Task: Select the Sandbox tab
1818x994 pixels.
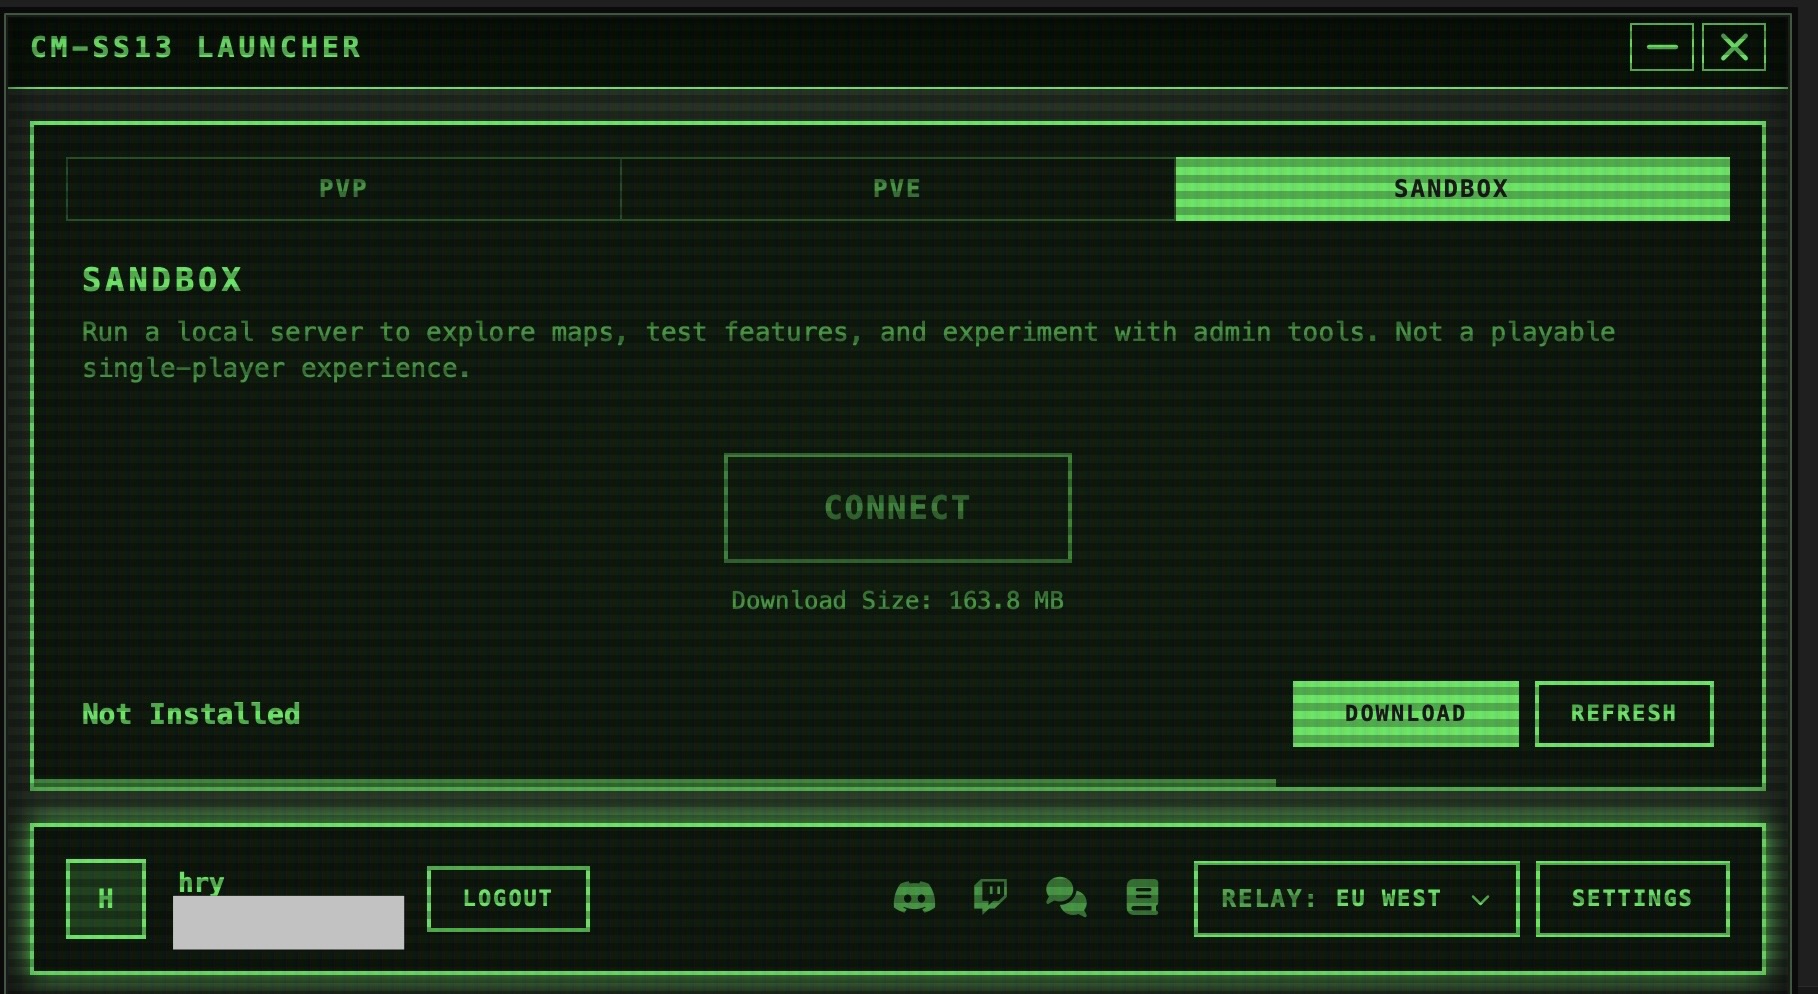Action: pos(1451,189)
